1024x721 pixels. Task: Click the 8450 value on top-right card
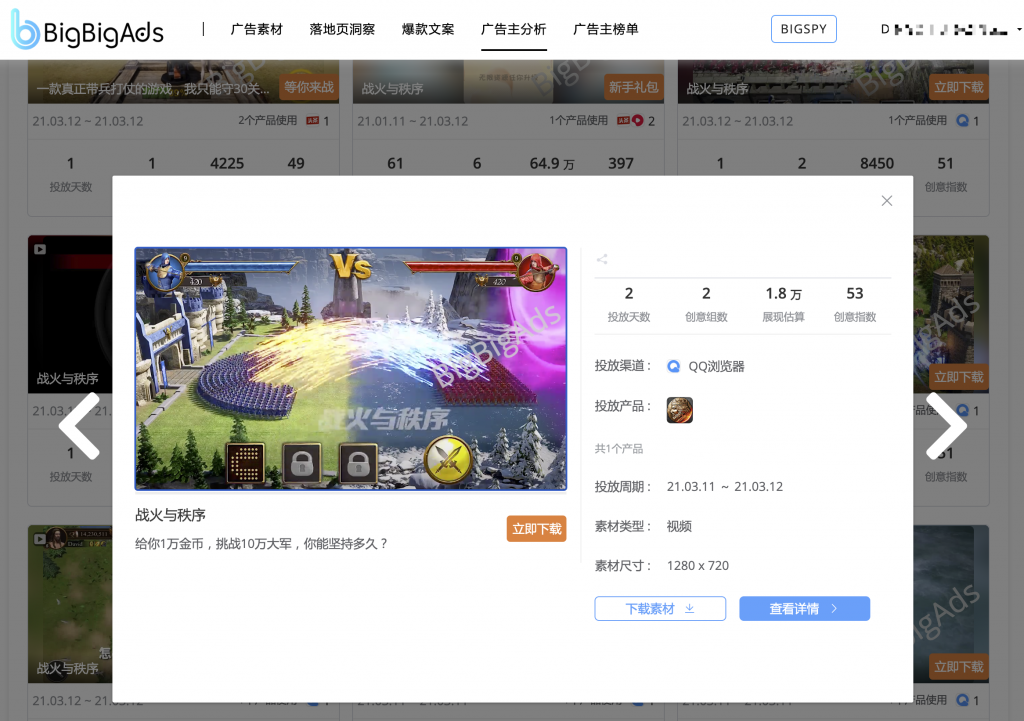click(876, 164)
